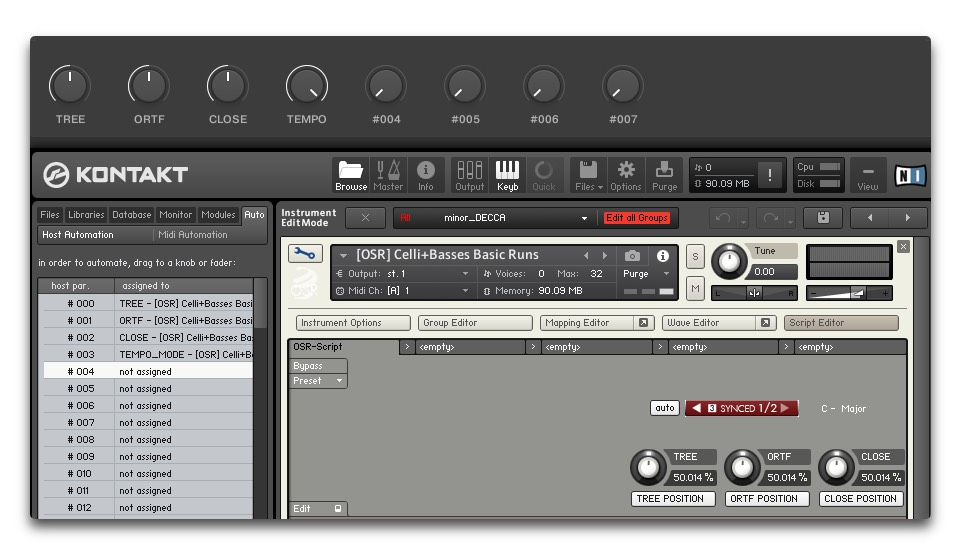
Task: Select the Midi Automation tab
Action: click(193, 235)
